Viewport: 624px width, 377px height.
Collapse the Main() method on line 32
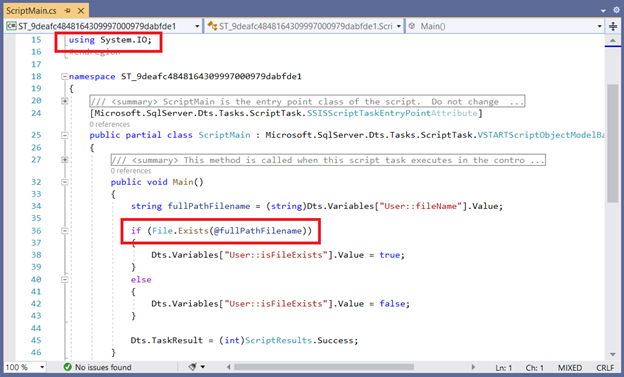[x=64, y=182]
